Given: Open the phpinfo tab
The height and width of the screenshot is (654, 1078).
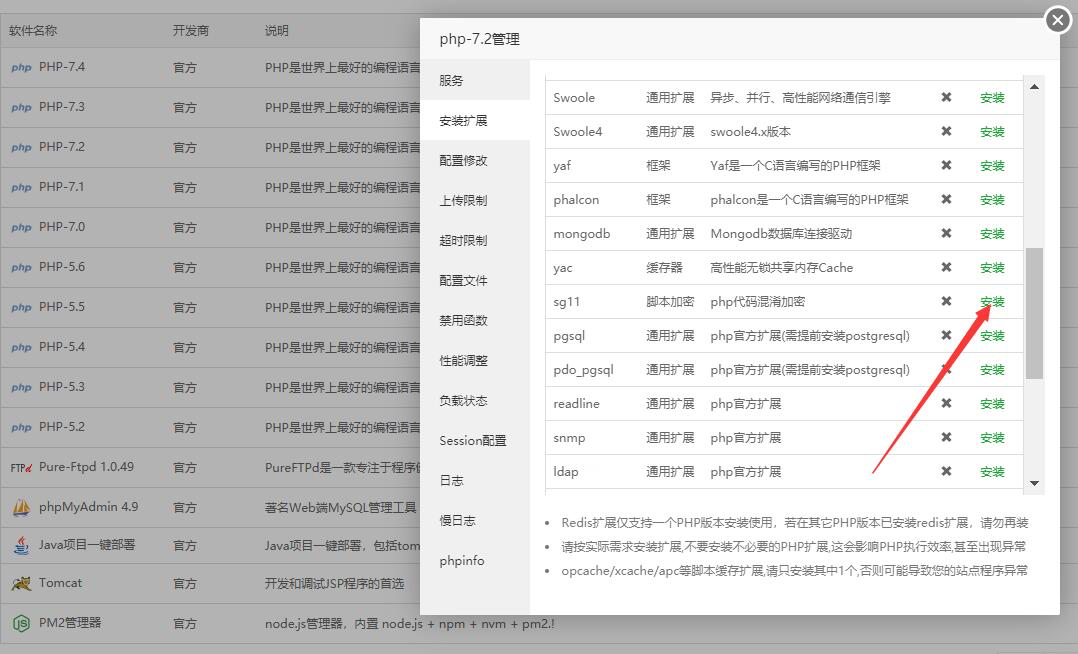Looking at the screenshot, I should 475,560.
